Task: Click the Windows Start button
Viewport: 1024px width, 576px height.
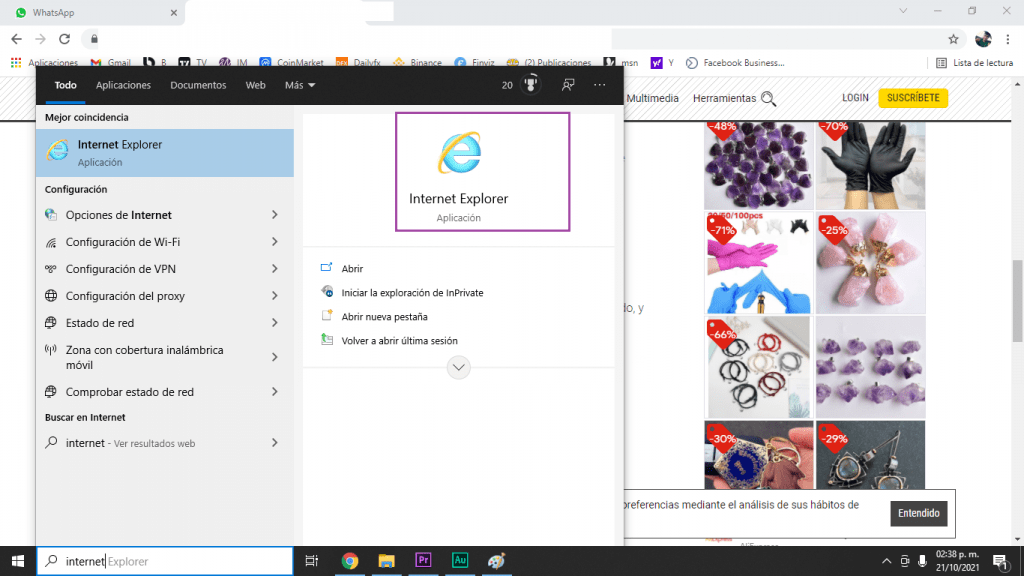Action: click(18, 561)
